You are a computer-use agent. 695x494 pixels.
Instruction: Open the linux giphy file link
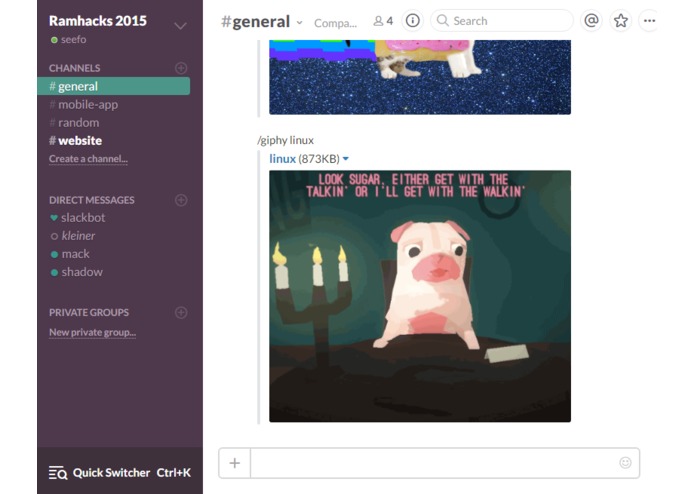282,159
